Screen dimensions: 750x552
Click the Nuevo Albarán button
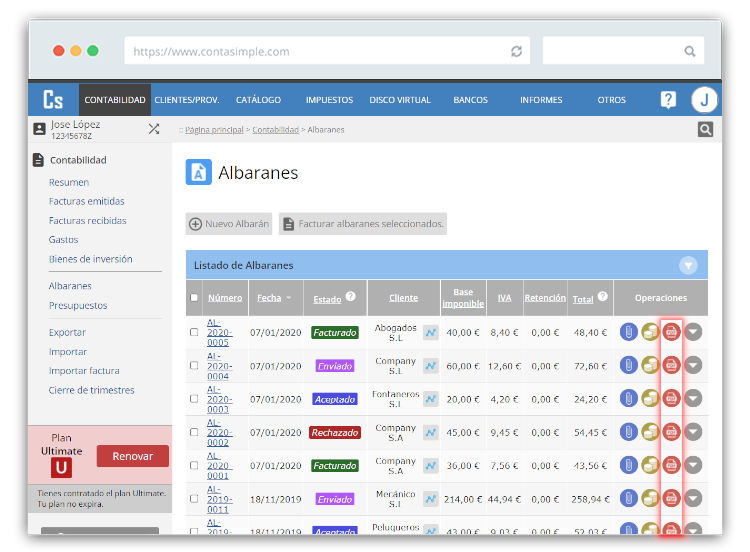[229, 223]
